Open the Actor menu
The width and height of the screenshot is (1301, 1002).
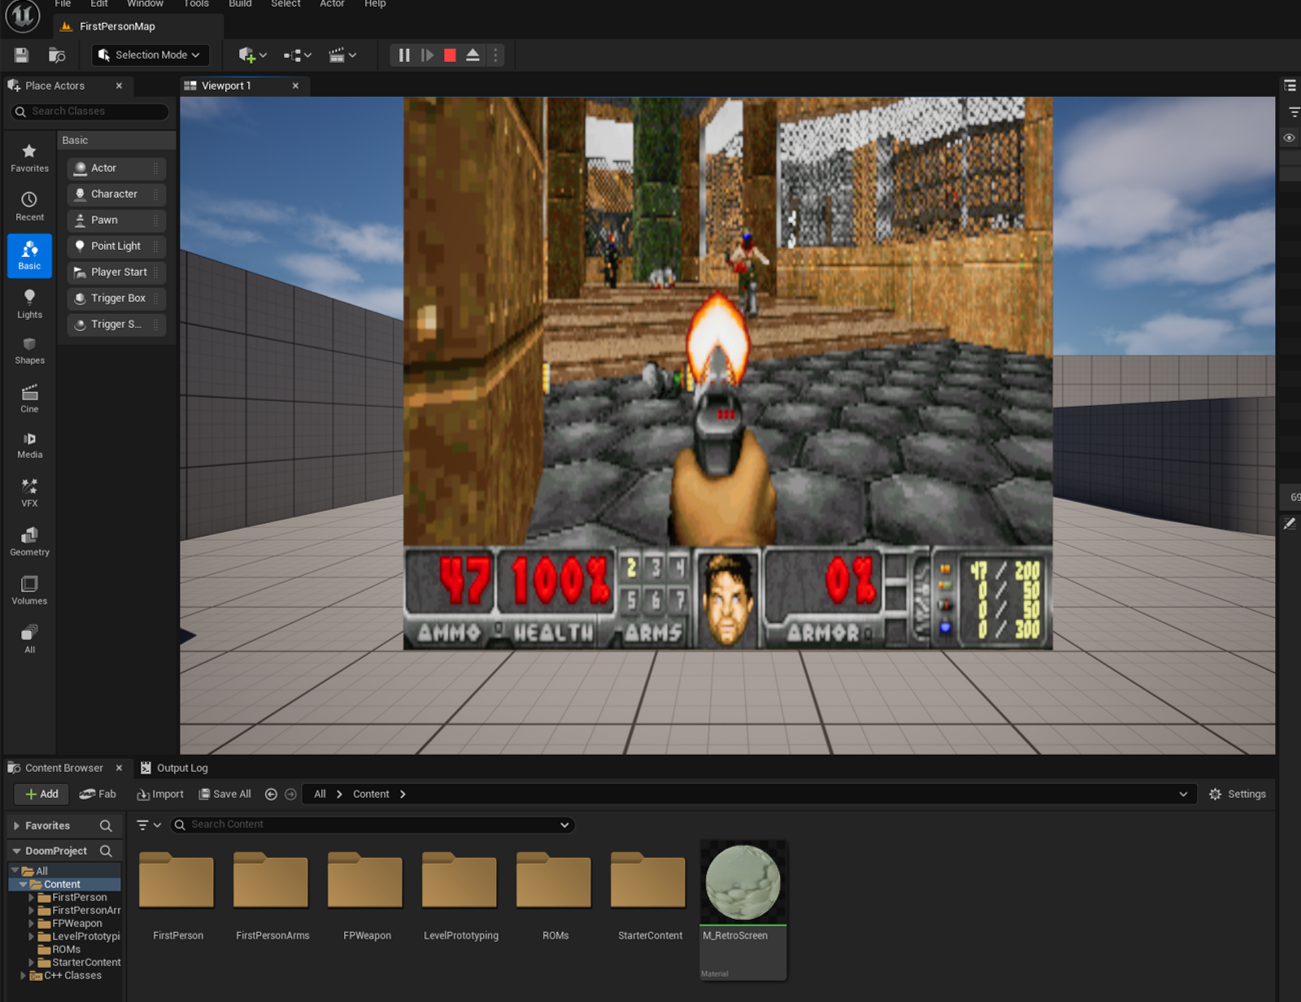tap(332, 4)
